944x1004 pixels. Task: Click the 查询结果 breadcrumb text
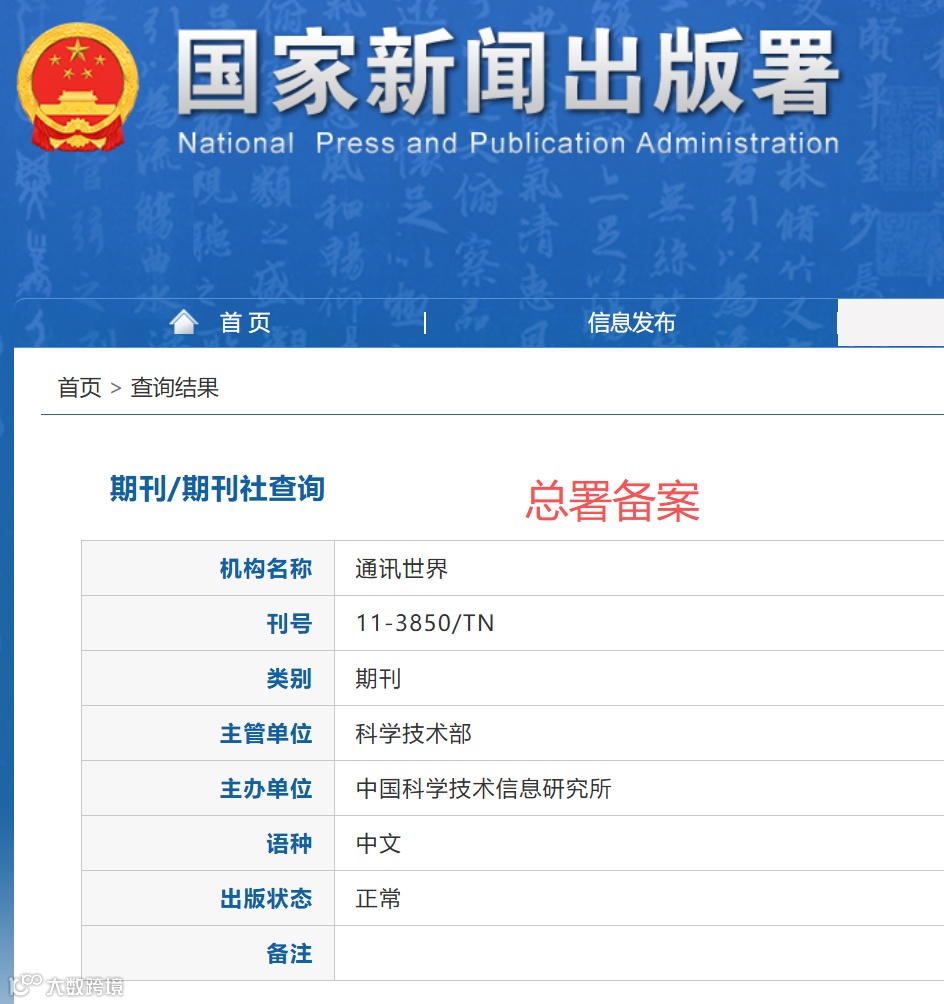point(175,388)
